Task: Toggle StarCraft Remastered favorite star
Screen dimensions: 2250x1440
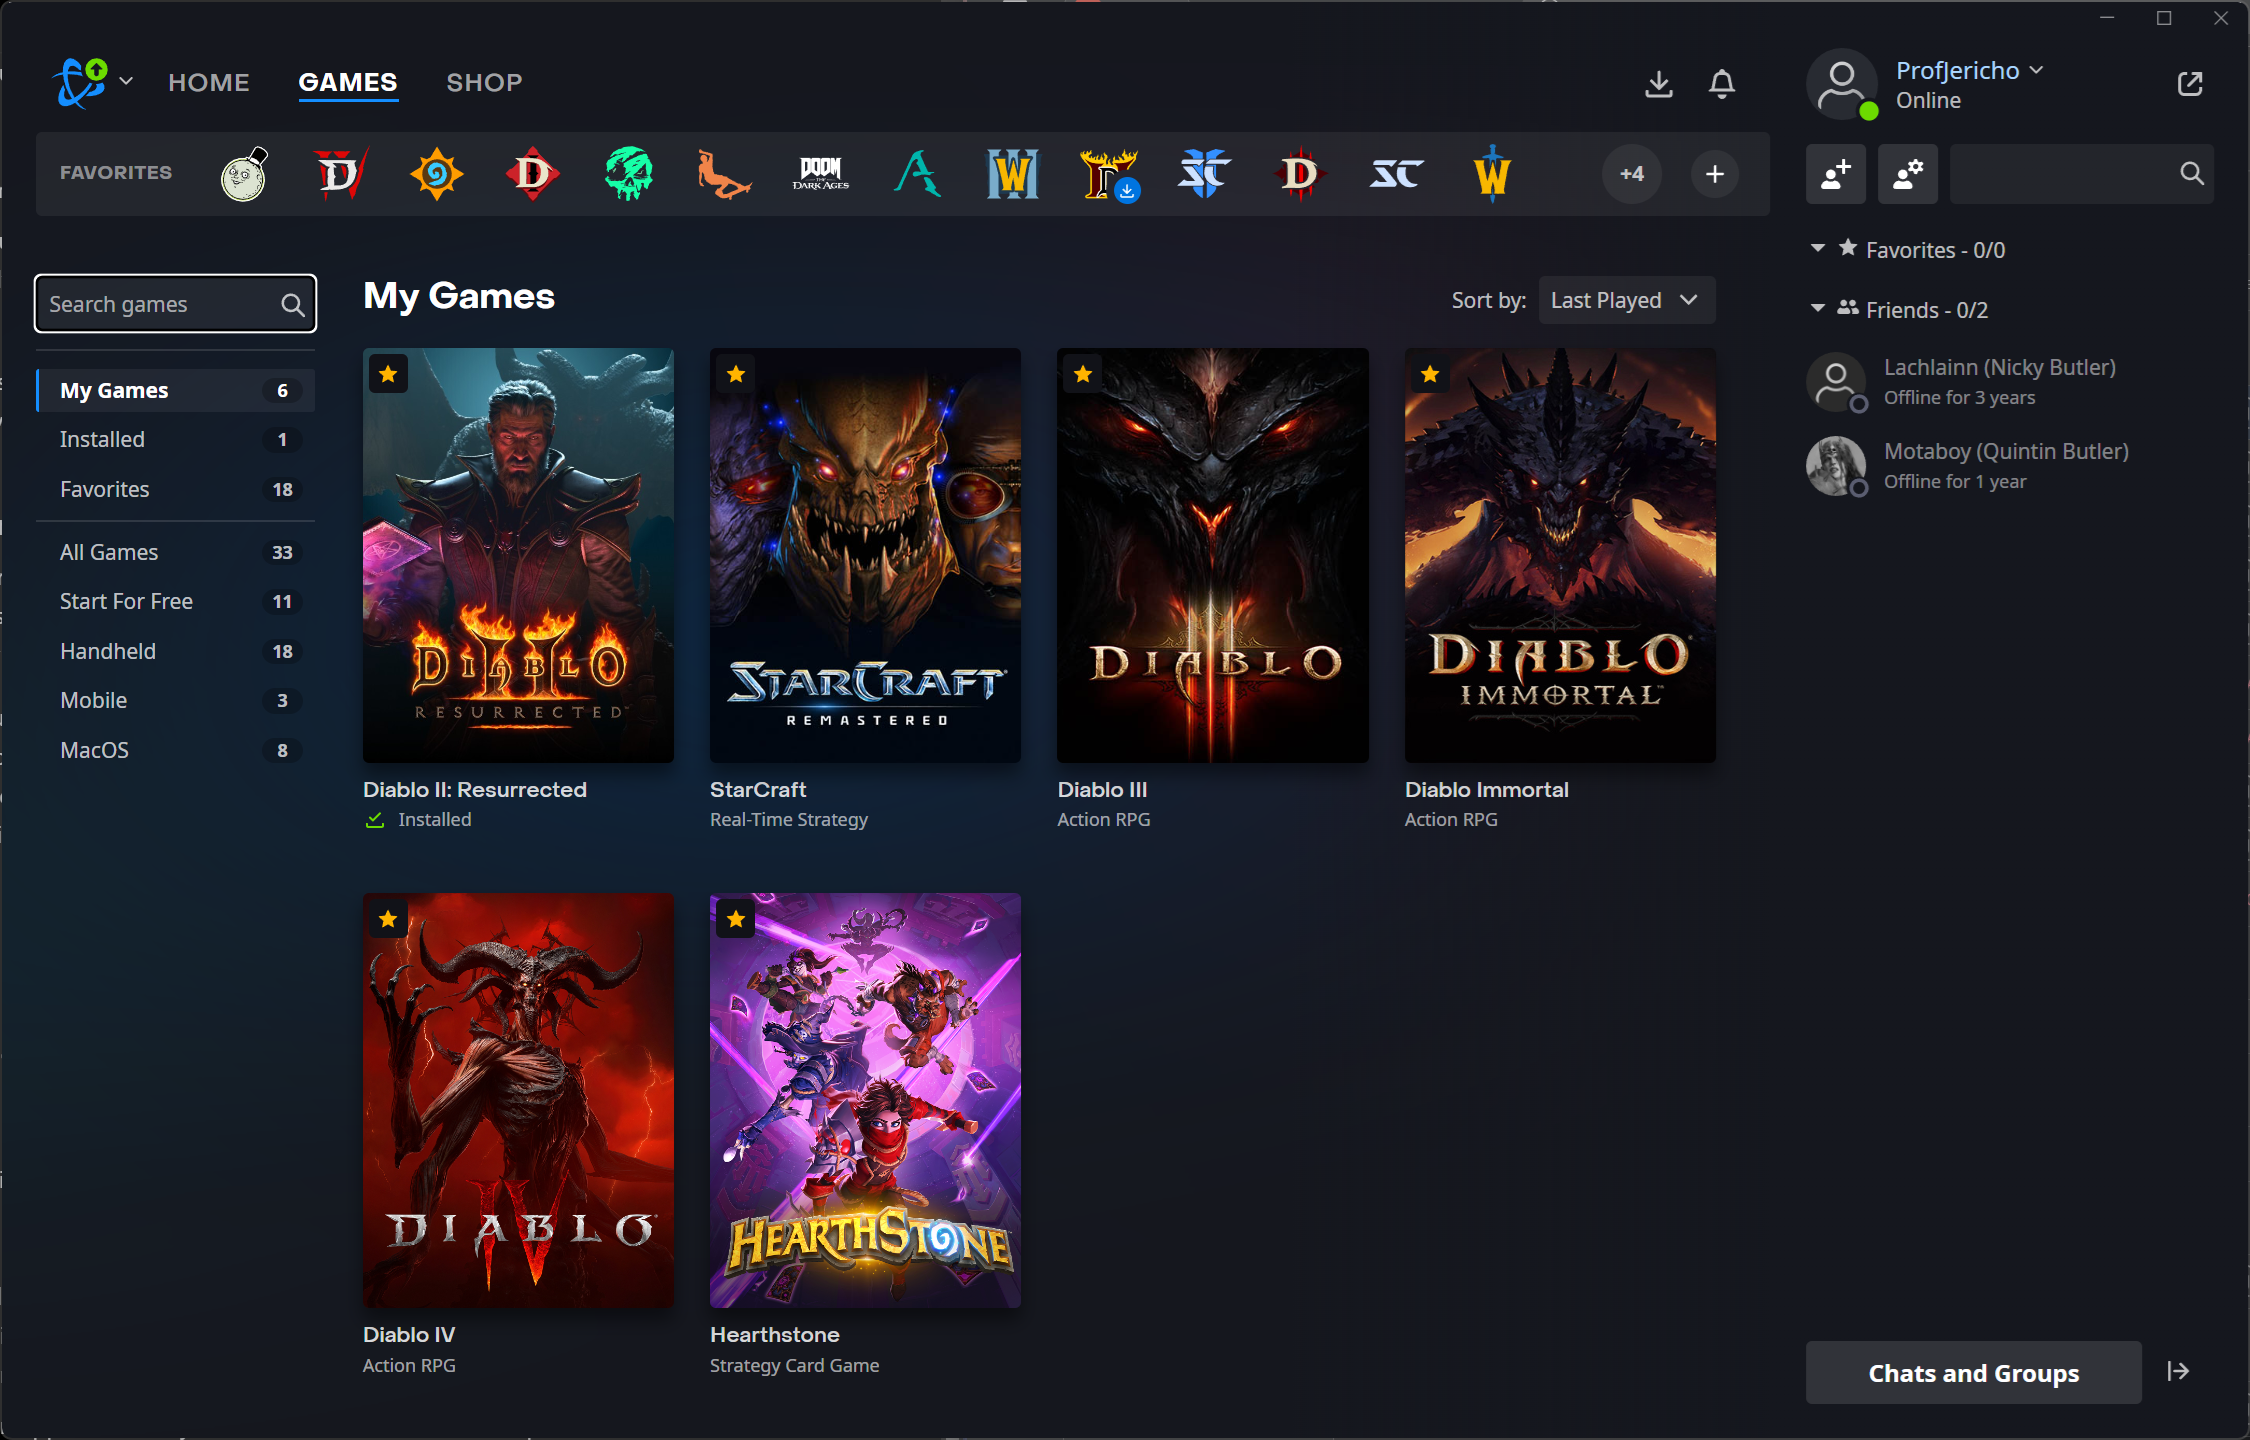Action: point(736,374)
